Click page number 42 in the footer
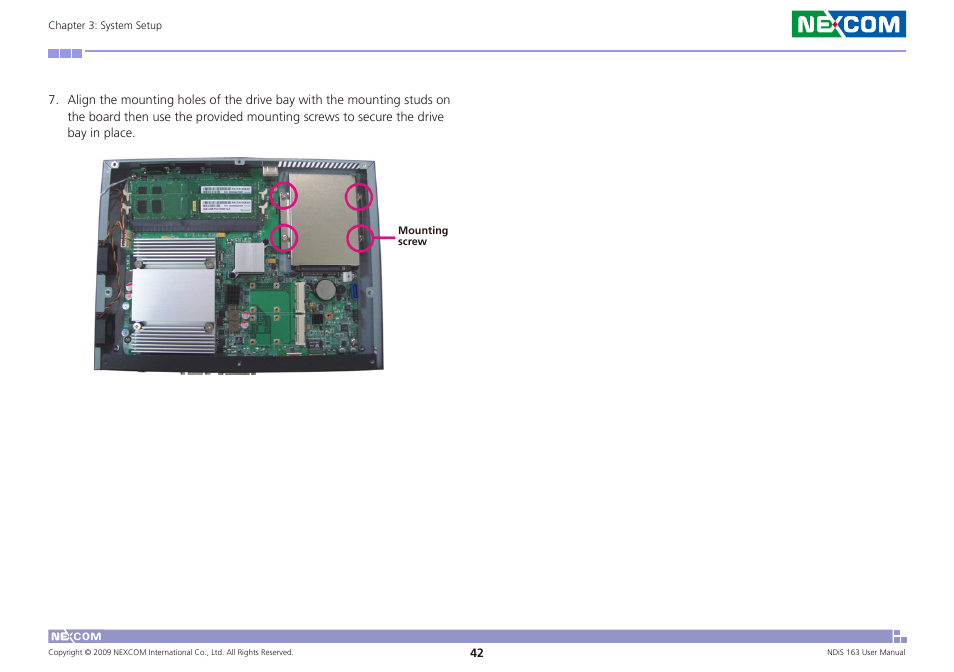954x672 pixels. tap(477, 653)
